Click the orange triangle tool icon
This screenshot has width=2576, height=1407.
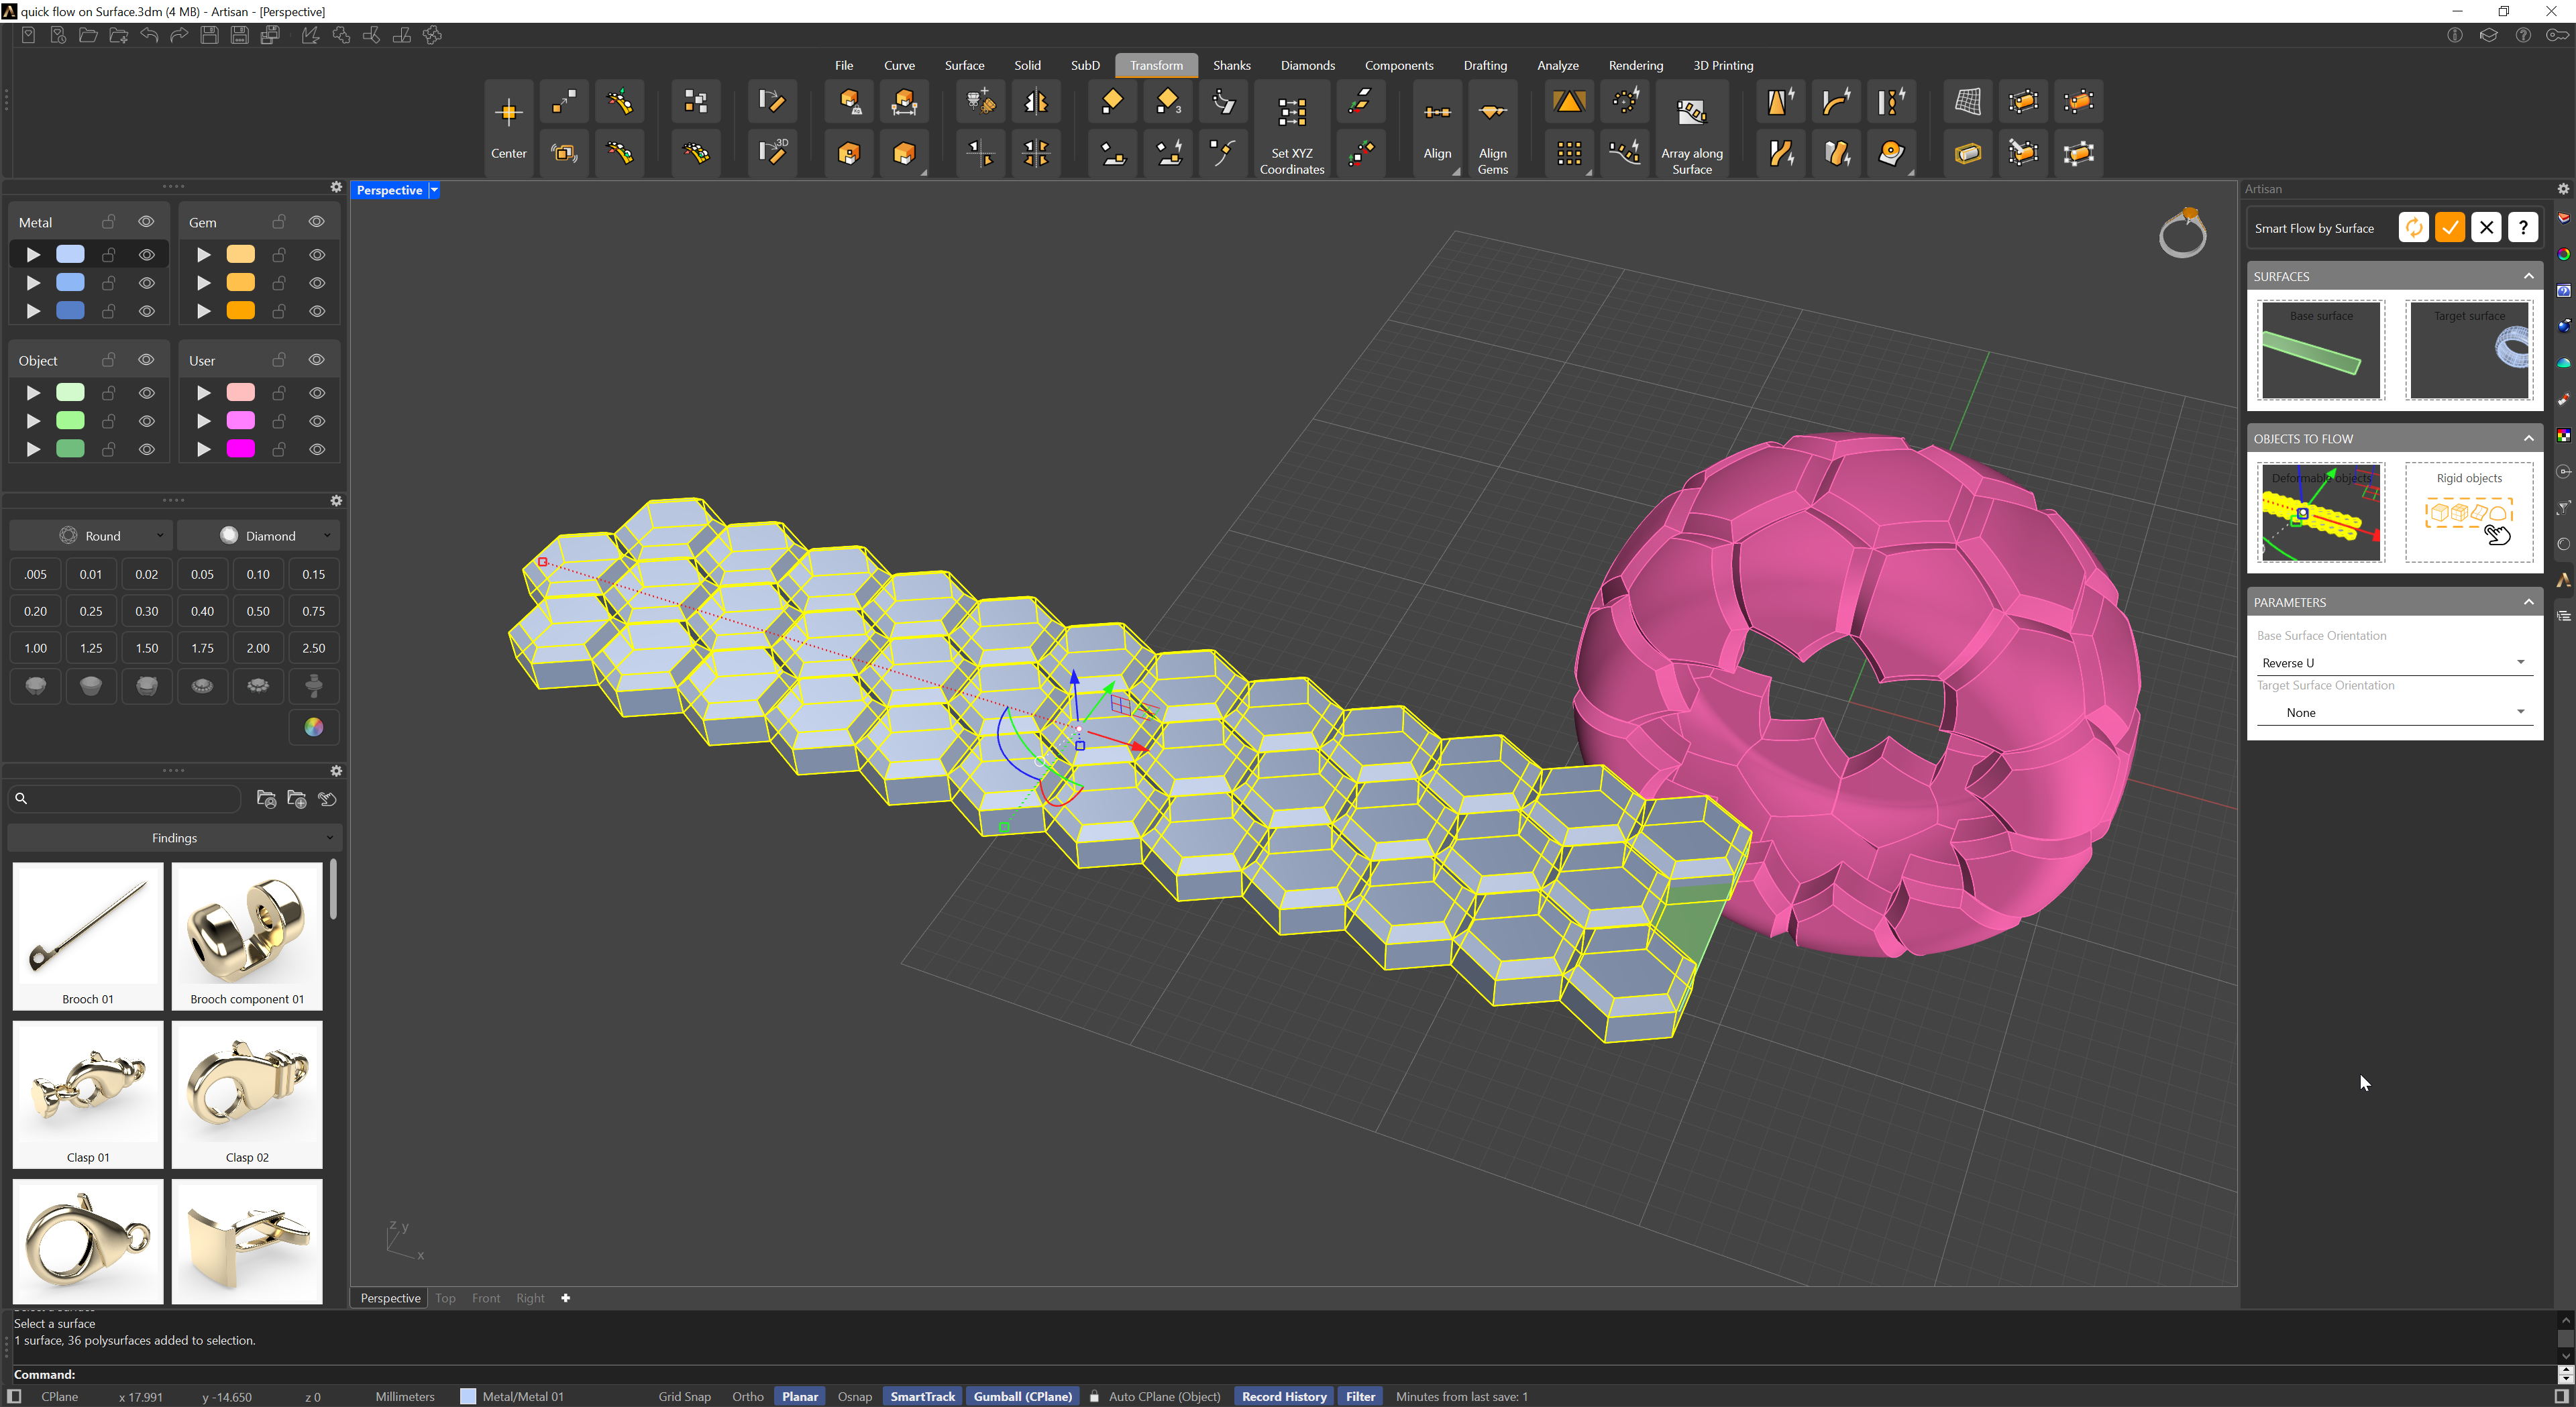(1569, 101)
